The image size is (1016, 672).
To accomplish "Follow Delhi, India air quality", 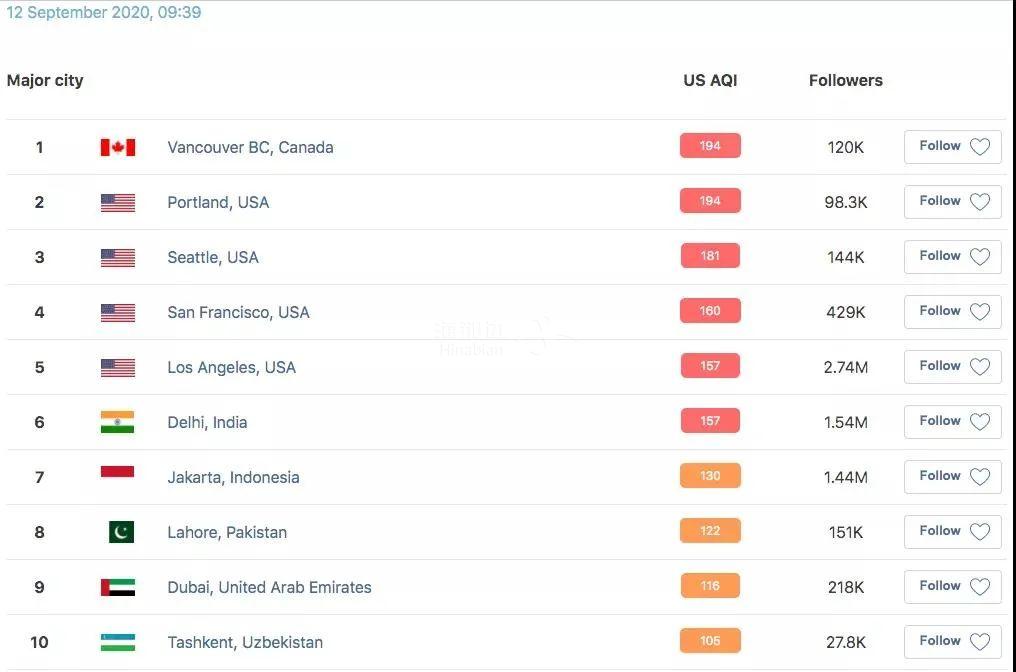I will click(952, 422).
